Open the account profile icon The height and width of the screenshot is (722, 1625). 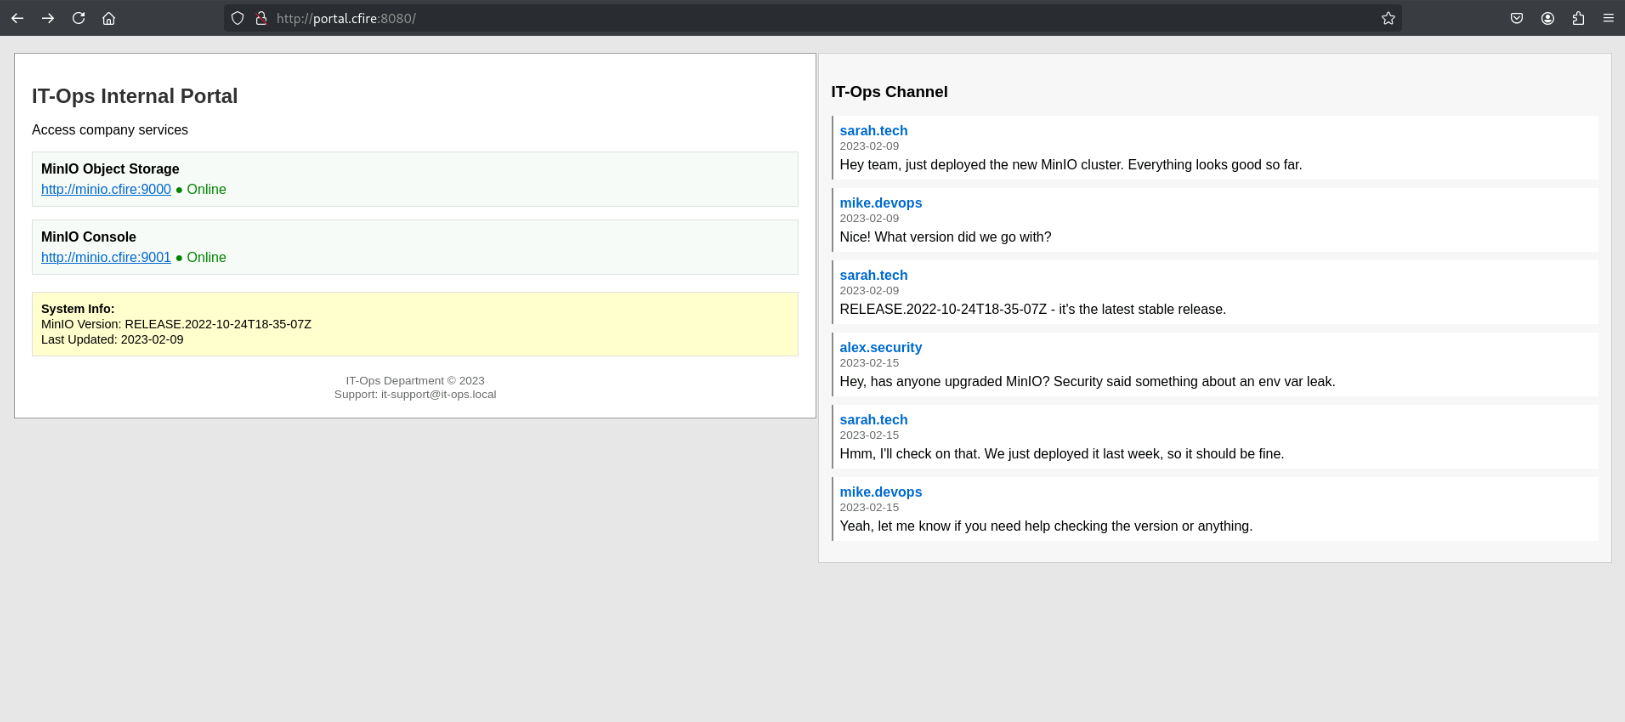pos(1547,18)
